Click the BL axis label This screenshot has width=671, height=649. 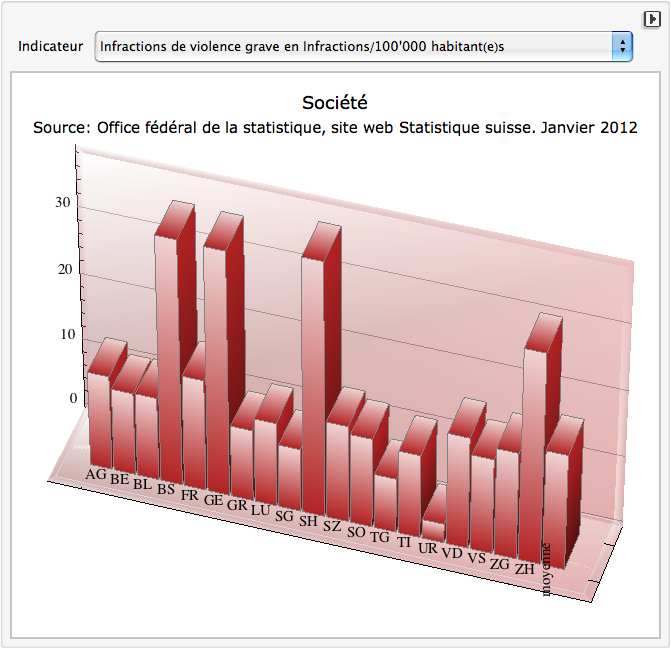point(143,484)
